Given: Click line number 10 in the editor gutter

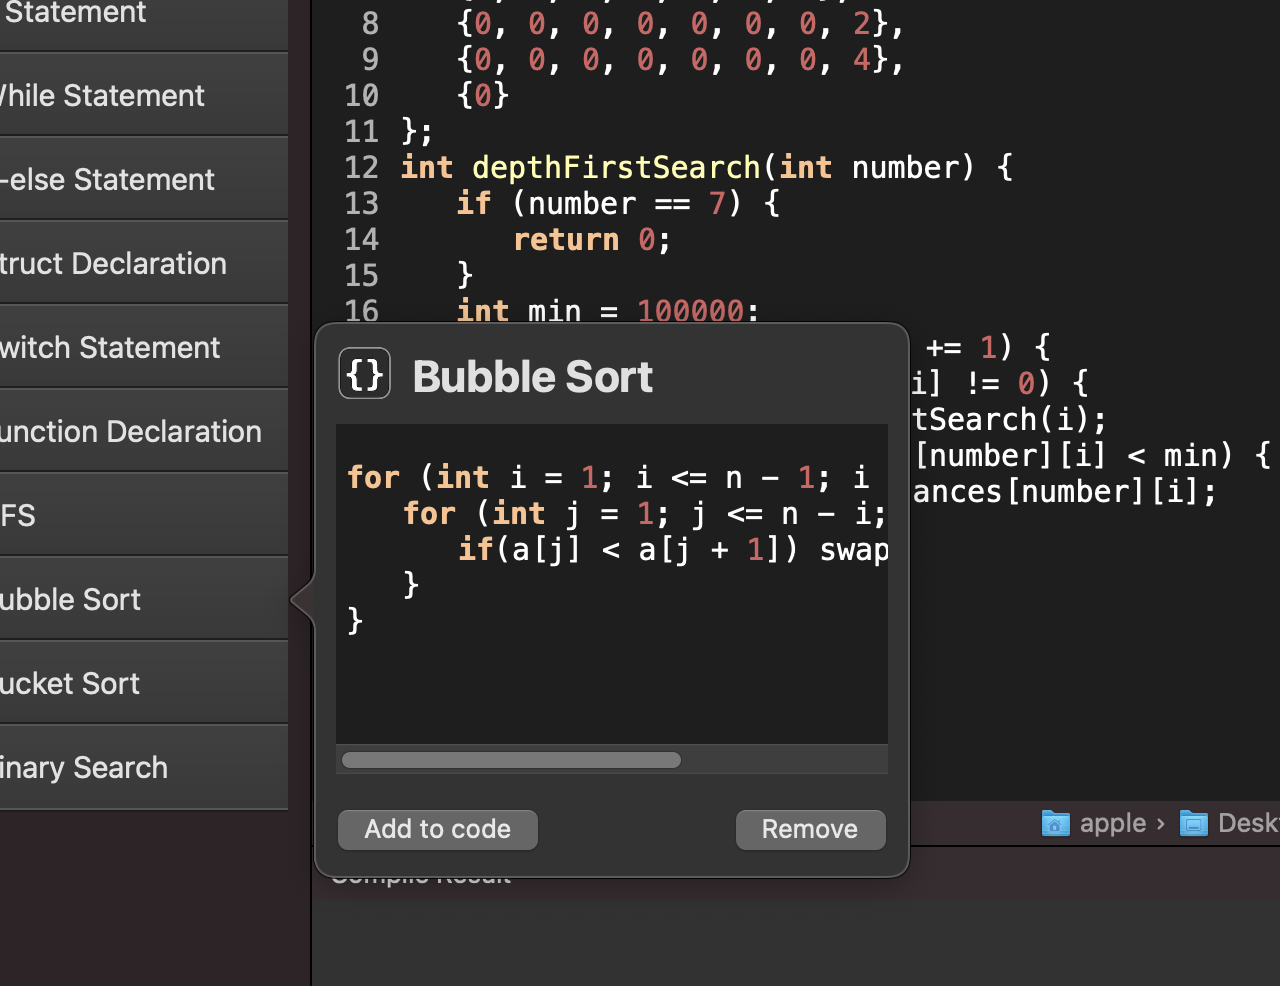Looking at the screenshot, I should click(x=362, y=95).
